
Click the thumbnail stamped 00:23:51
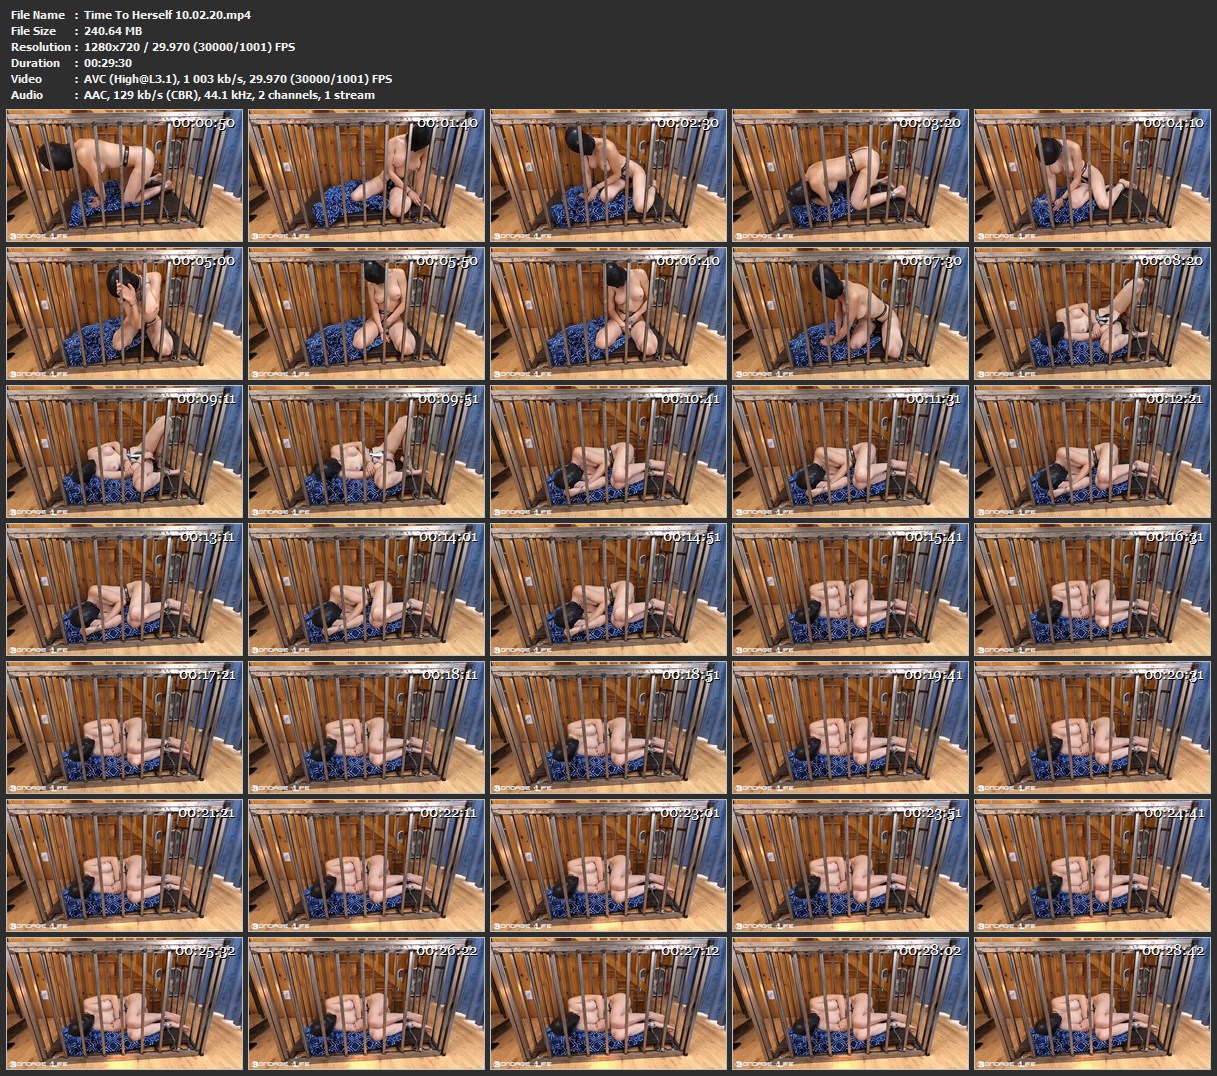point(850,866)
